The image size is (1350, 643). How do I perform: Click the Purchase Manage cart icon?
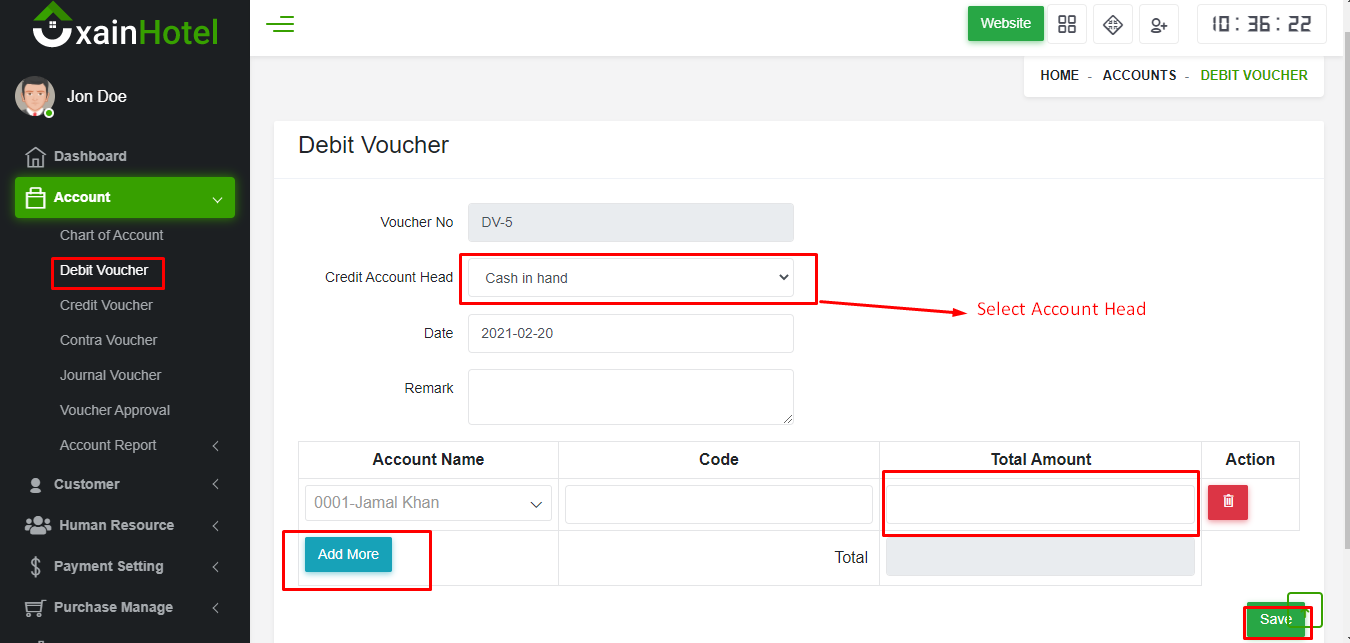coord(35,608)
